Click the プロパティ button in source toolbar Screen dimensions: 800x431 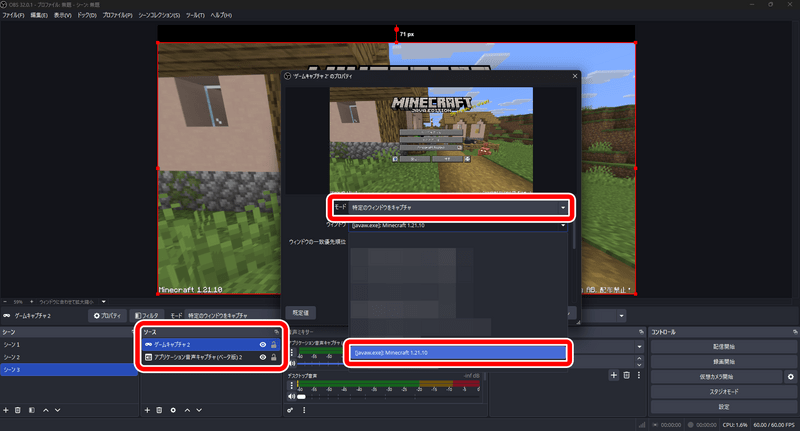pos(107,316)
